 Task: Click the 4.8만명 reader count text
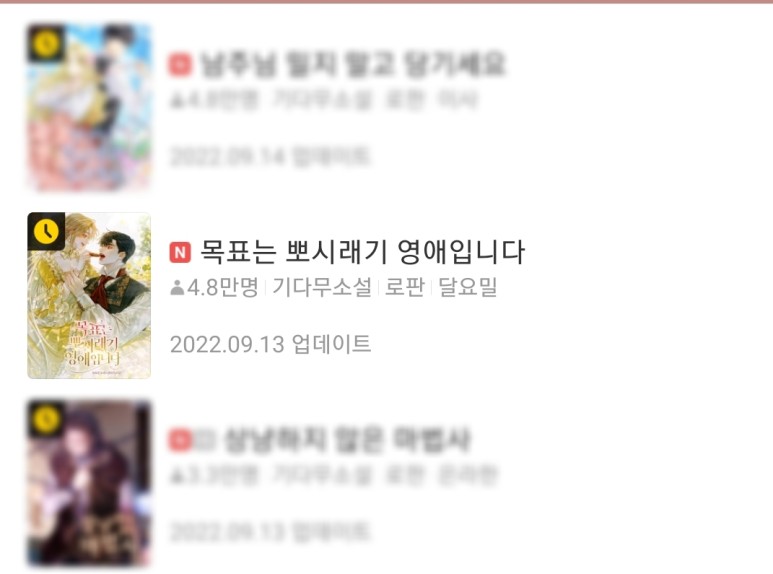pyautogui.click(x=223, y=287)
